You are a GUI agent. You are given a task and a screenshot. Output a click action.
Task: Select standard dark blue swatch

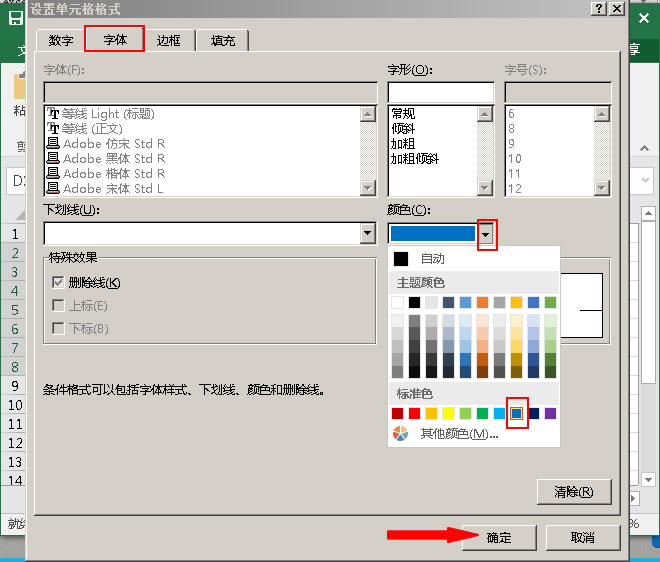point(533,413)
